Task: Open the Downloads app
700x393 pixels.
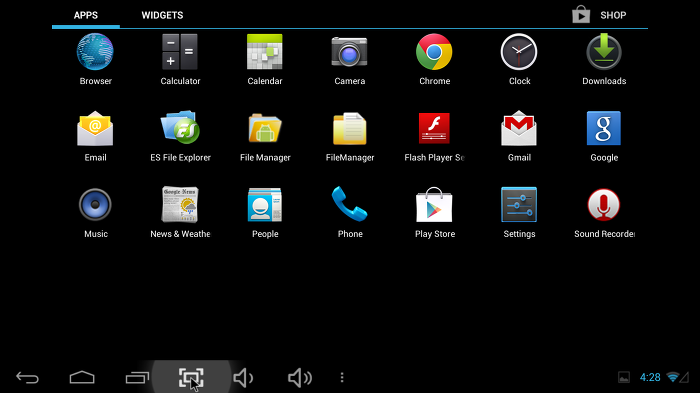Action: coord(604,52)
